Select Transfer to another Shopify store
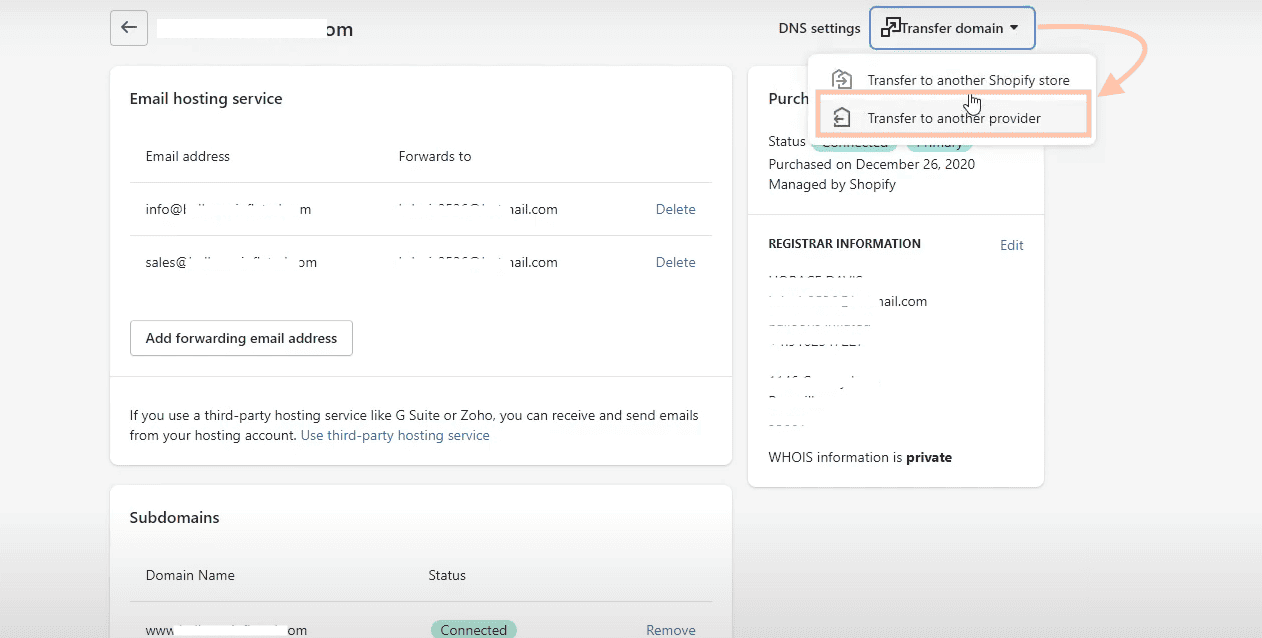The image size is (1262, 638). [x=967, y=79]
